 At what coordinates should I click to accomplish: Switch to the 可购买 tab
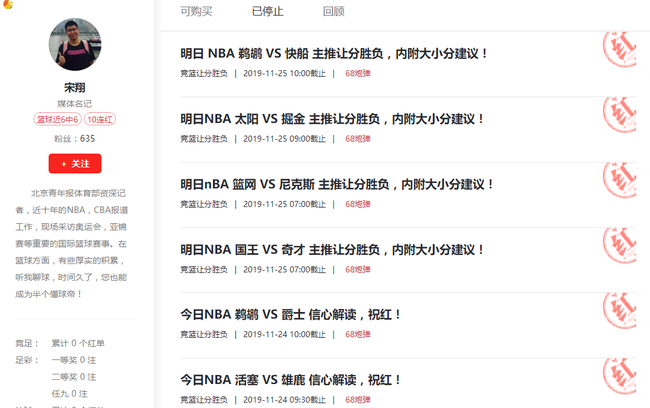click(x=196, y=12)
